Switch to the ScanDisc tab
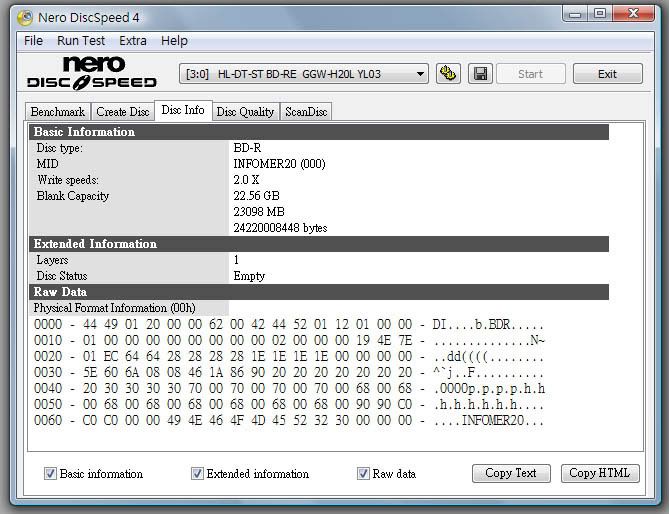The width and height of the screenshot is (669, 514). (306, 112)
